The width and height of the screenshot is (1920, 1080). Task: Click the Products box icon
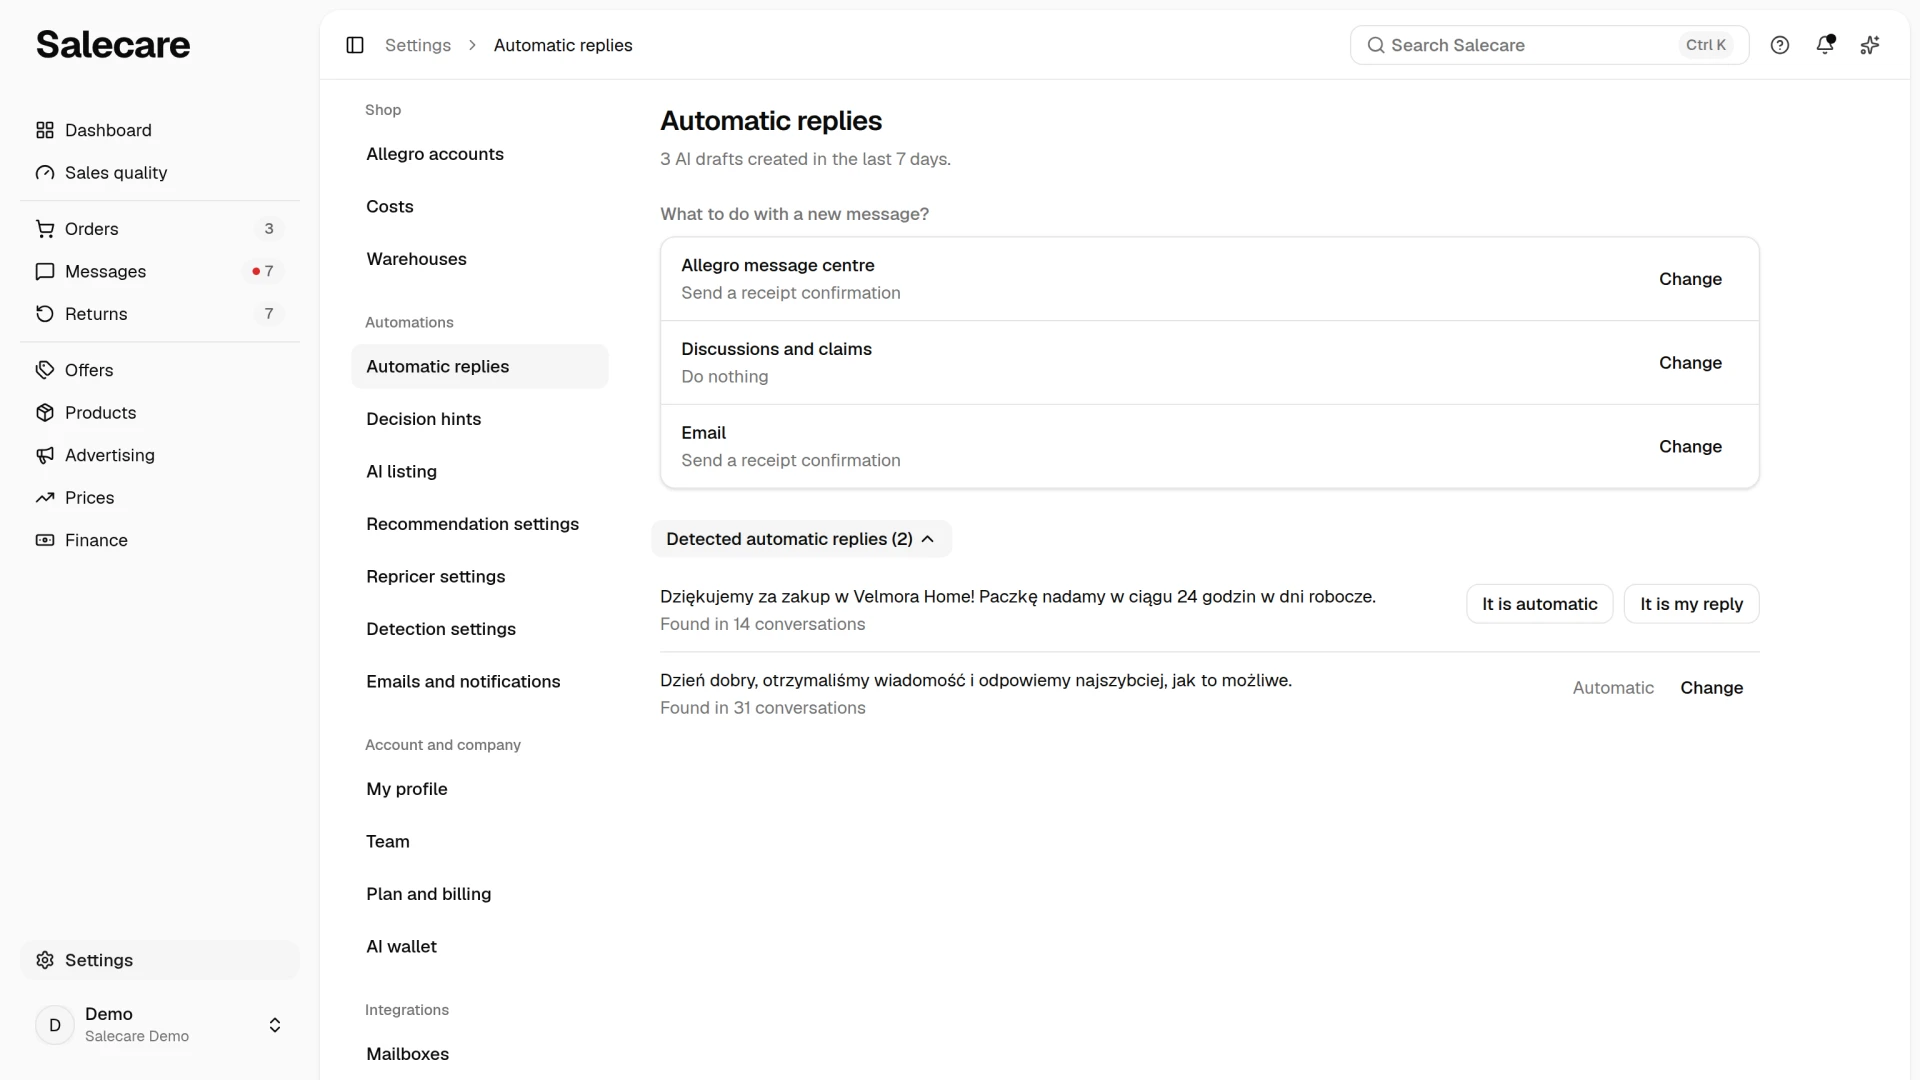pyautogui.click(x=45, y=413)
